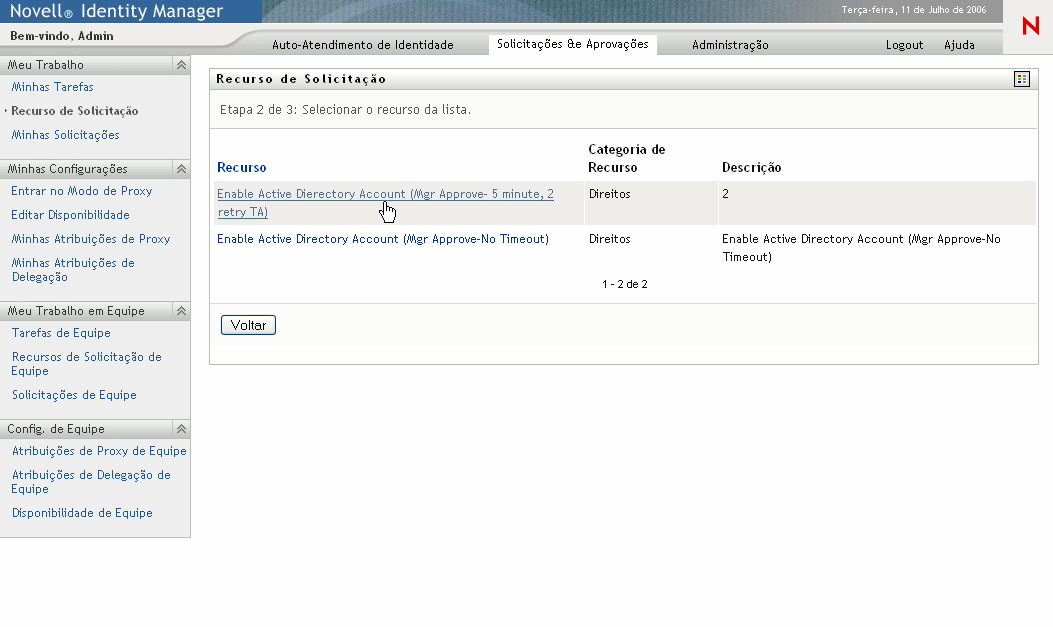This screenshot has height=627, width=1053.
Task: Open Atribuições de Proxy de Equipe
Action: pyautogui.click(x=99, y=451)
